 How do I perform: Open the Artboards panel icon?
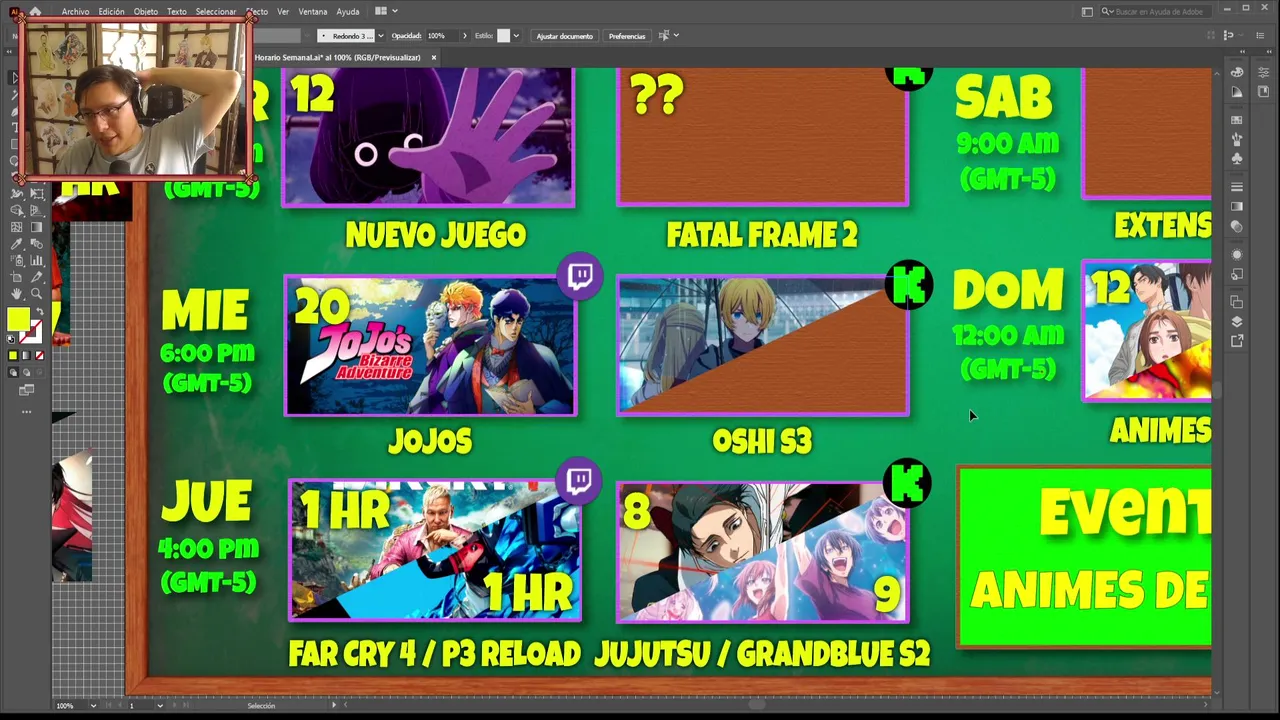pyautogui.click(x=1237, y=302)
